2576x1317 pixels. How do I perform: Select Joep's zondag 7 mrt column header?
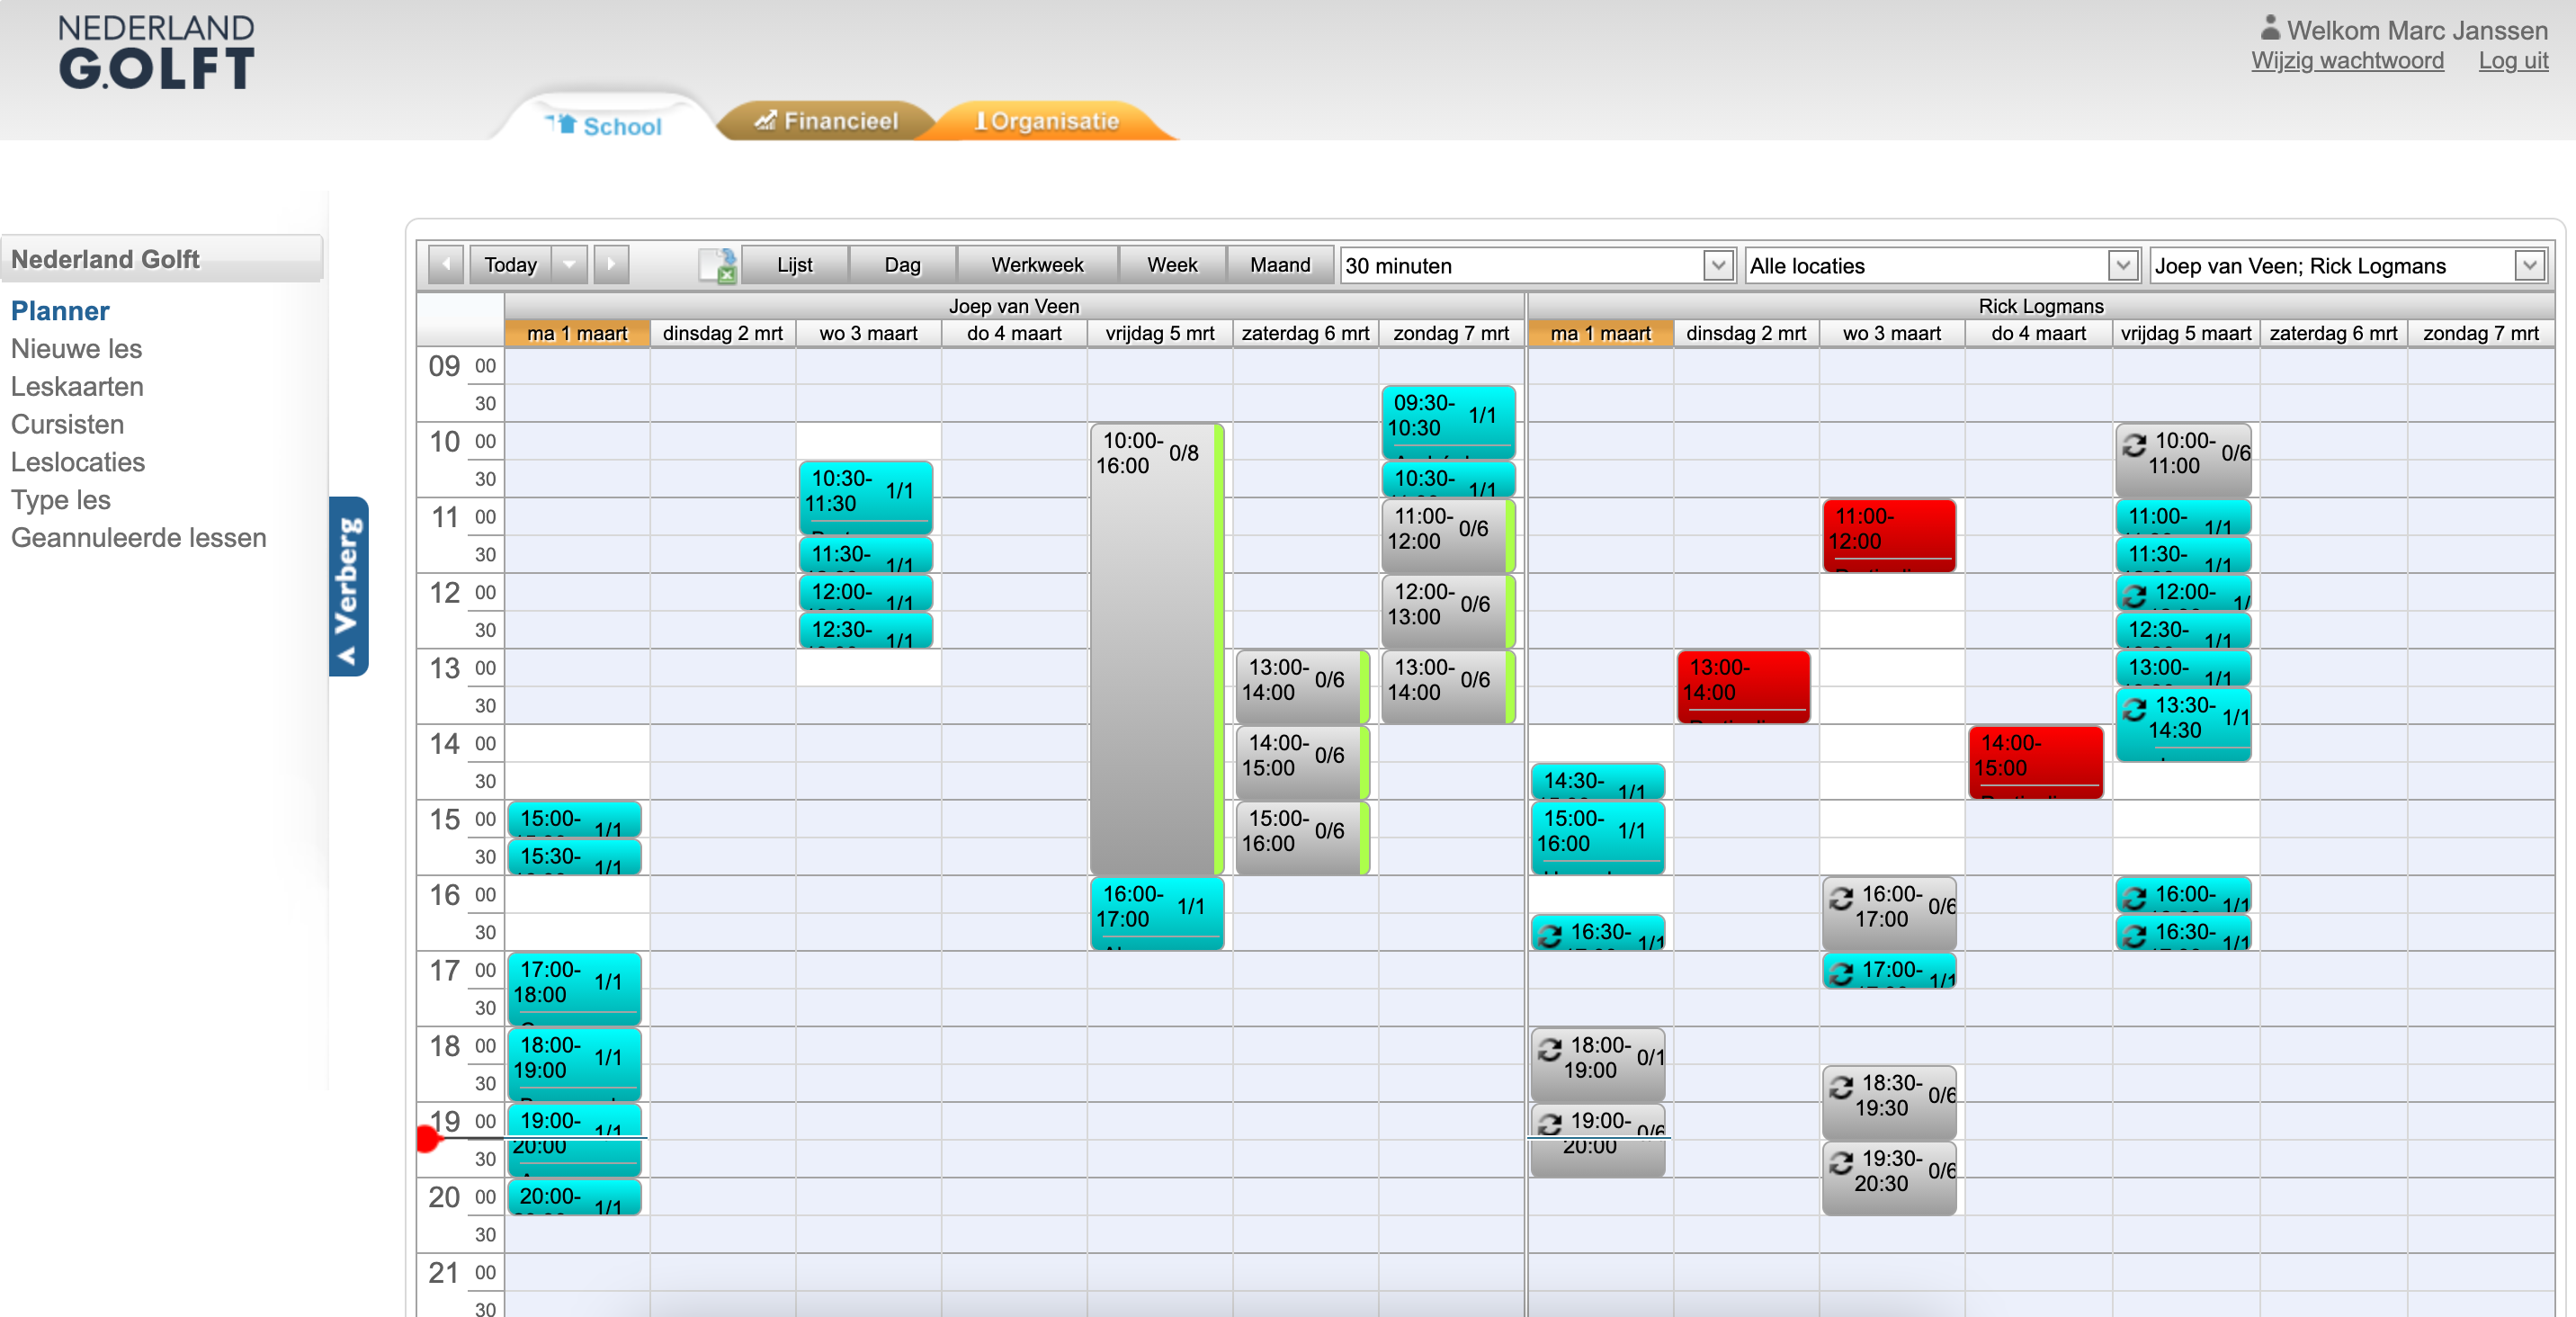[x=1451, y=333]
